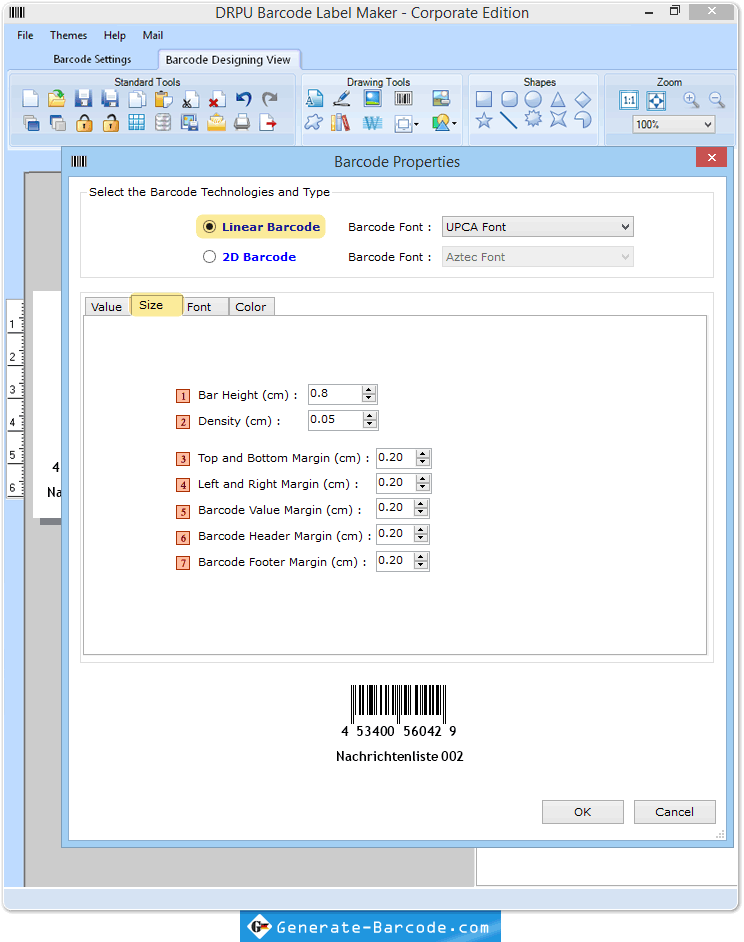Click the Generate-Barcode.com link
The width and height of the screenshot is (744, 942).
(370, 926)
